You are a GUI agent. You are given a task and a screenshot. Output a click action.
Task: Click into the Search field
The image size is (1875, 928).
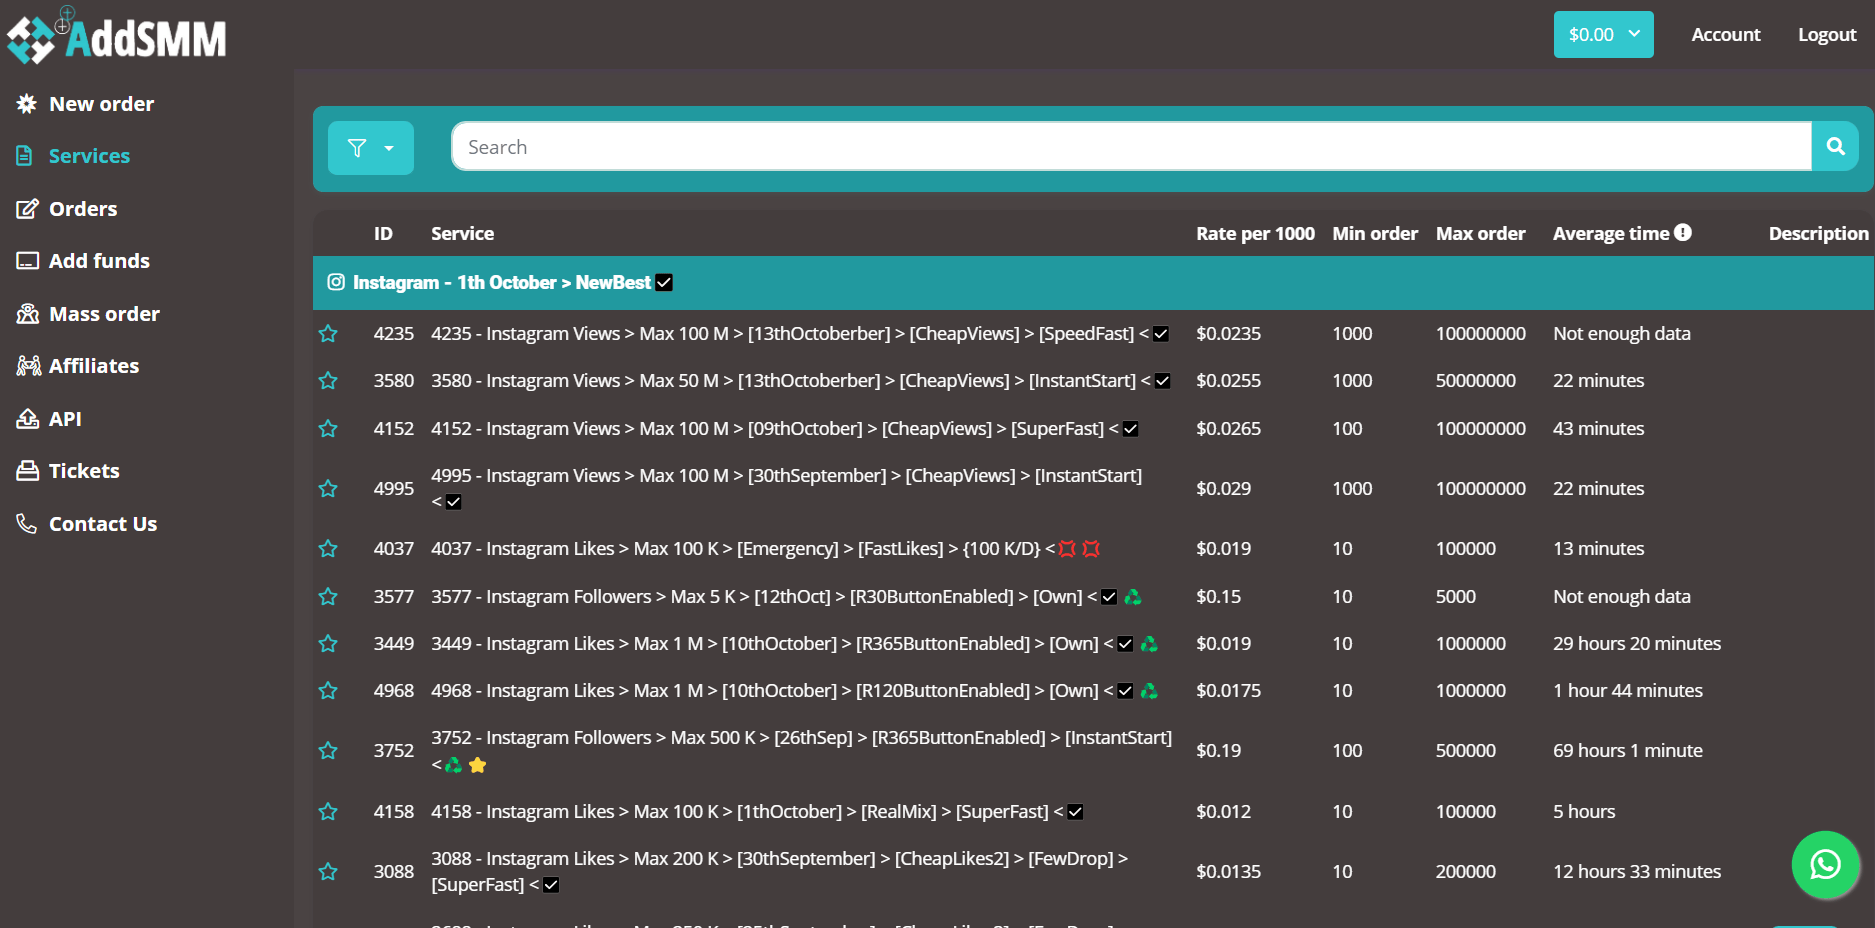1130,147
